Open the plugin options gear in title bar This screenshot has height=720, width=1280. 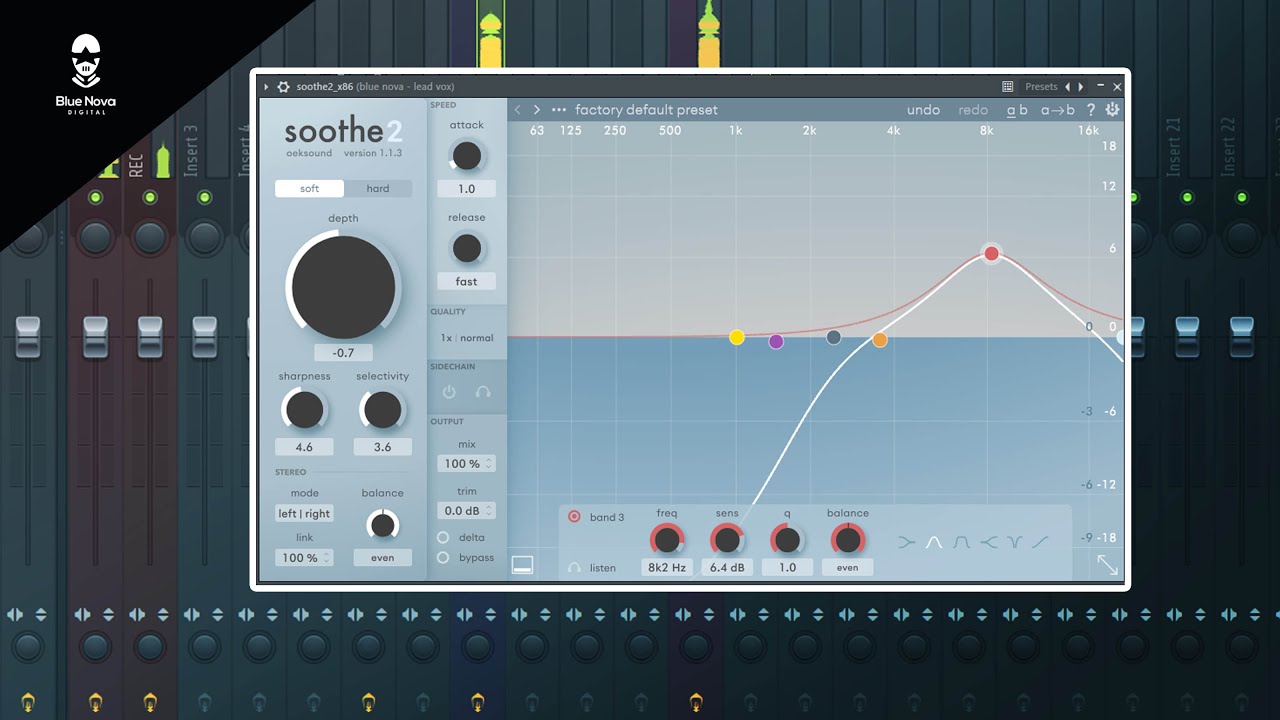point(283,87)
